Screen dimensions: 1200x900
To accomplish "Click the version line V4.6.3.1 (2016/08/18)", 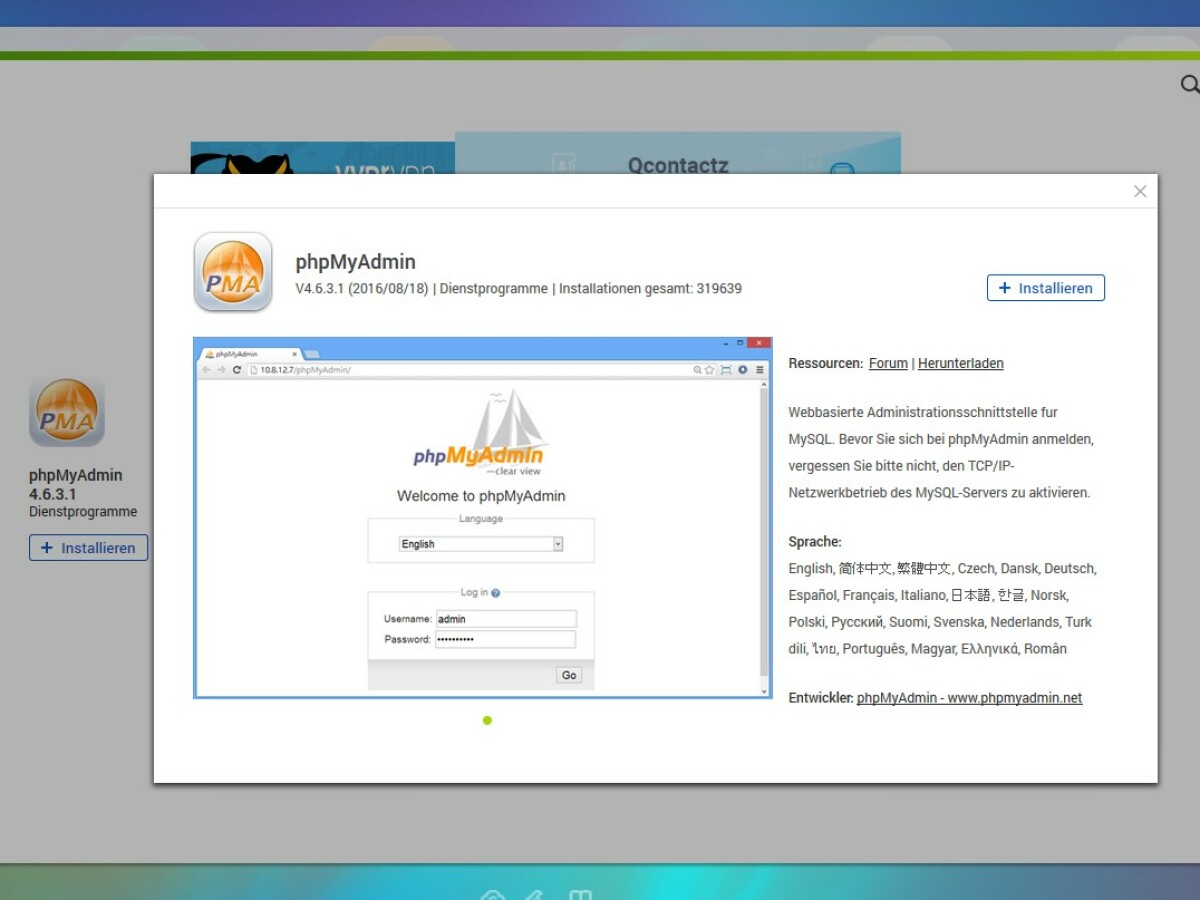I will point(362,288).
